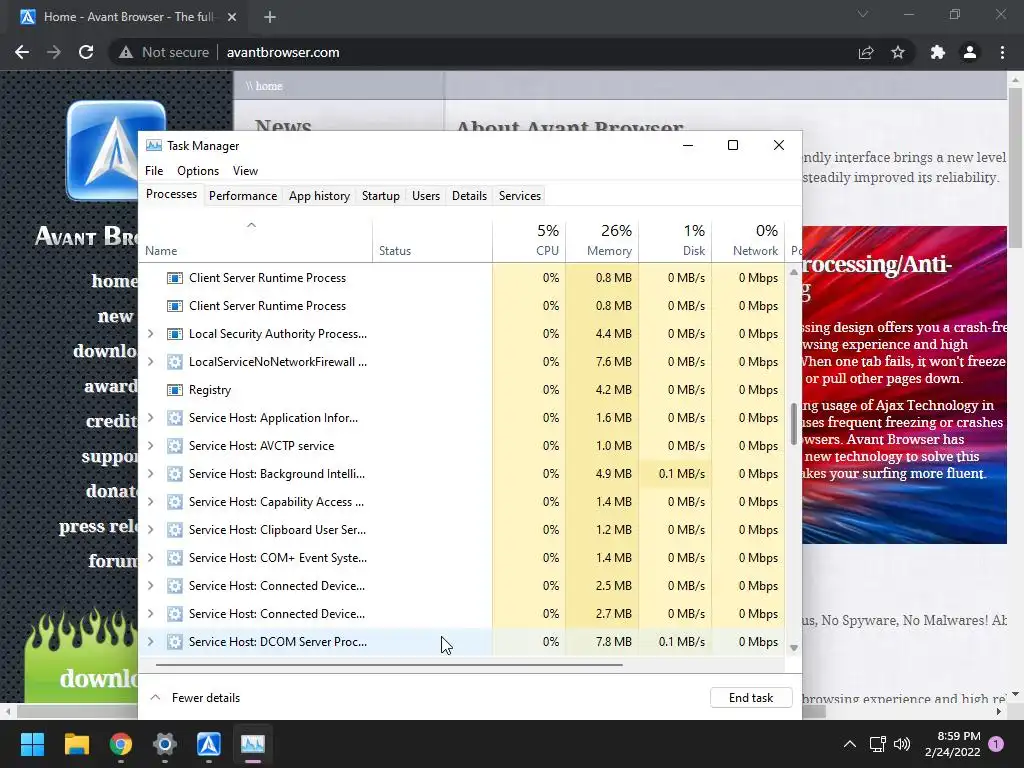Click the process list scroll down arrow
The image size is (1024, 768).
tap(794, 648)
